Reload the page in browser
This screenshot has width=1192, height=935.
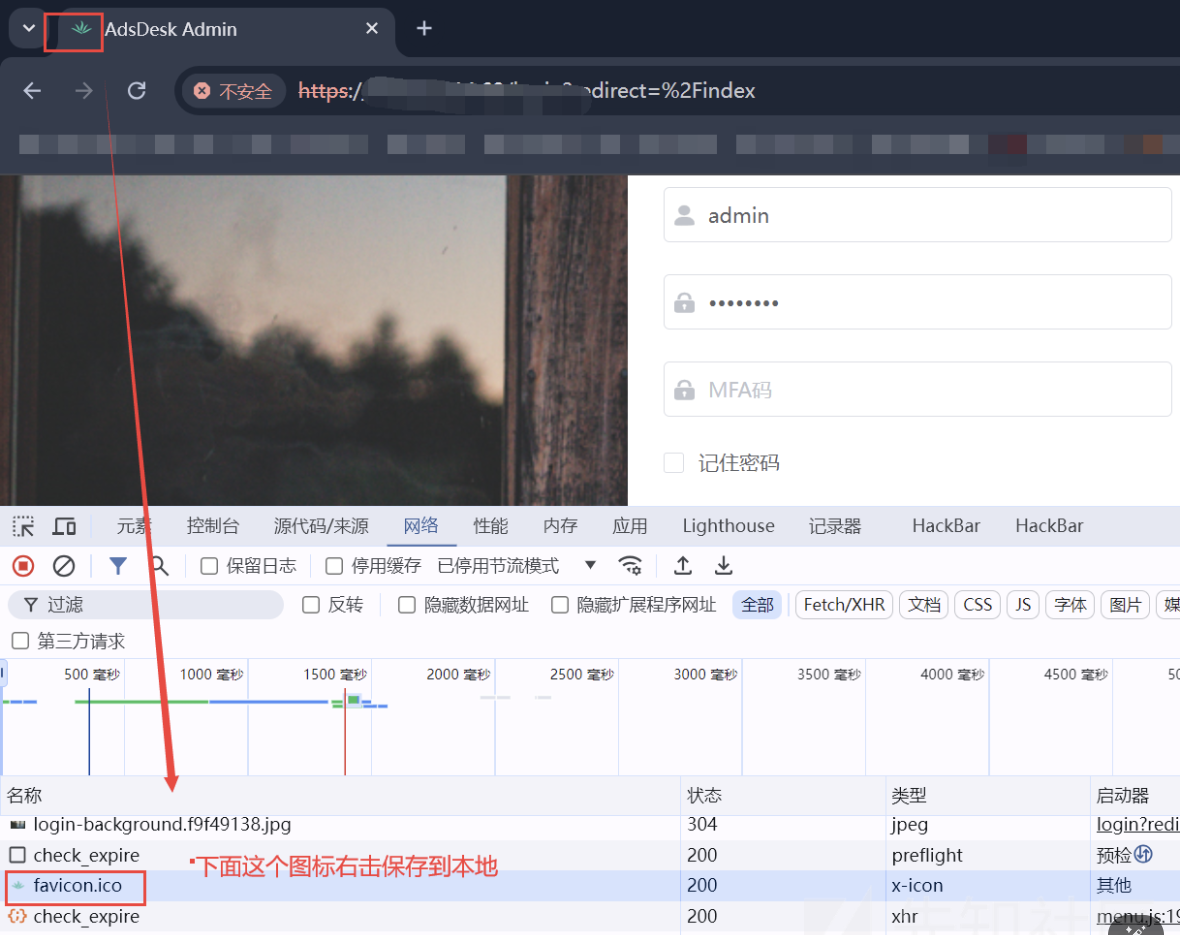[x=137, y=91]
